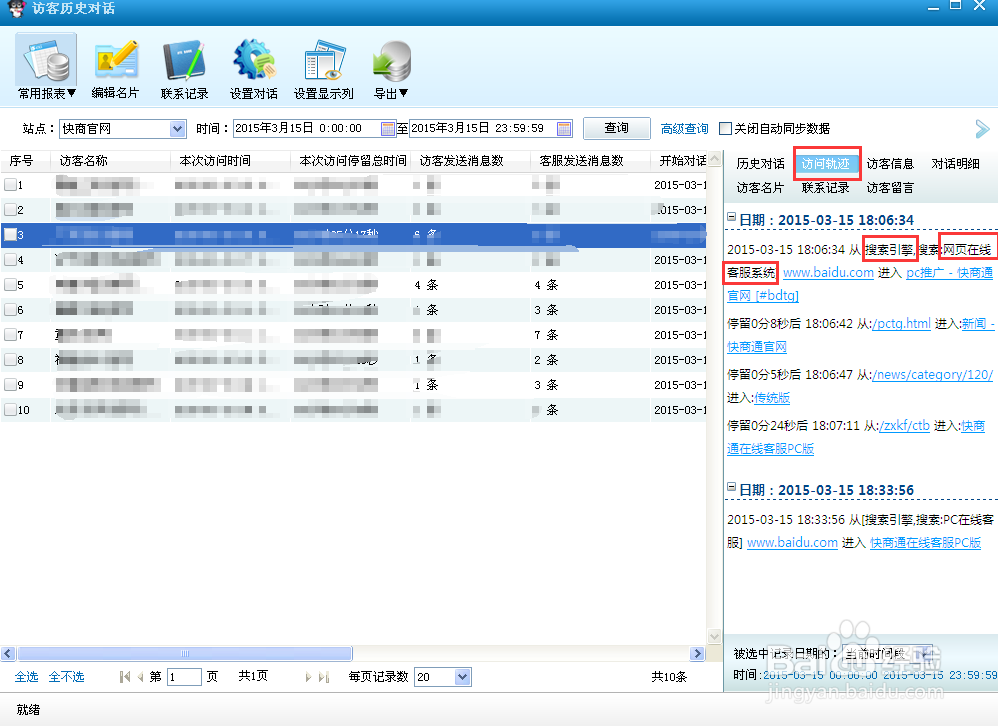
Task: Click the horizontal scrollbar left arrow
Action: (x=8, y=653)
